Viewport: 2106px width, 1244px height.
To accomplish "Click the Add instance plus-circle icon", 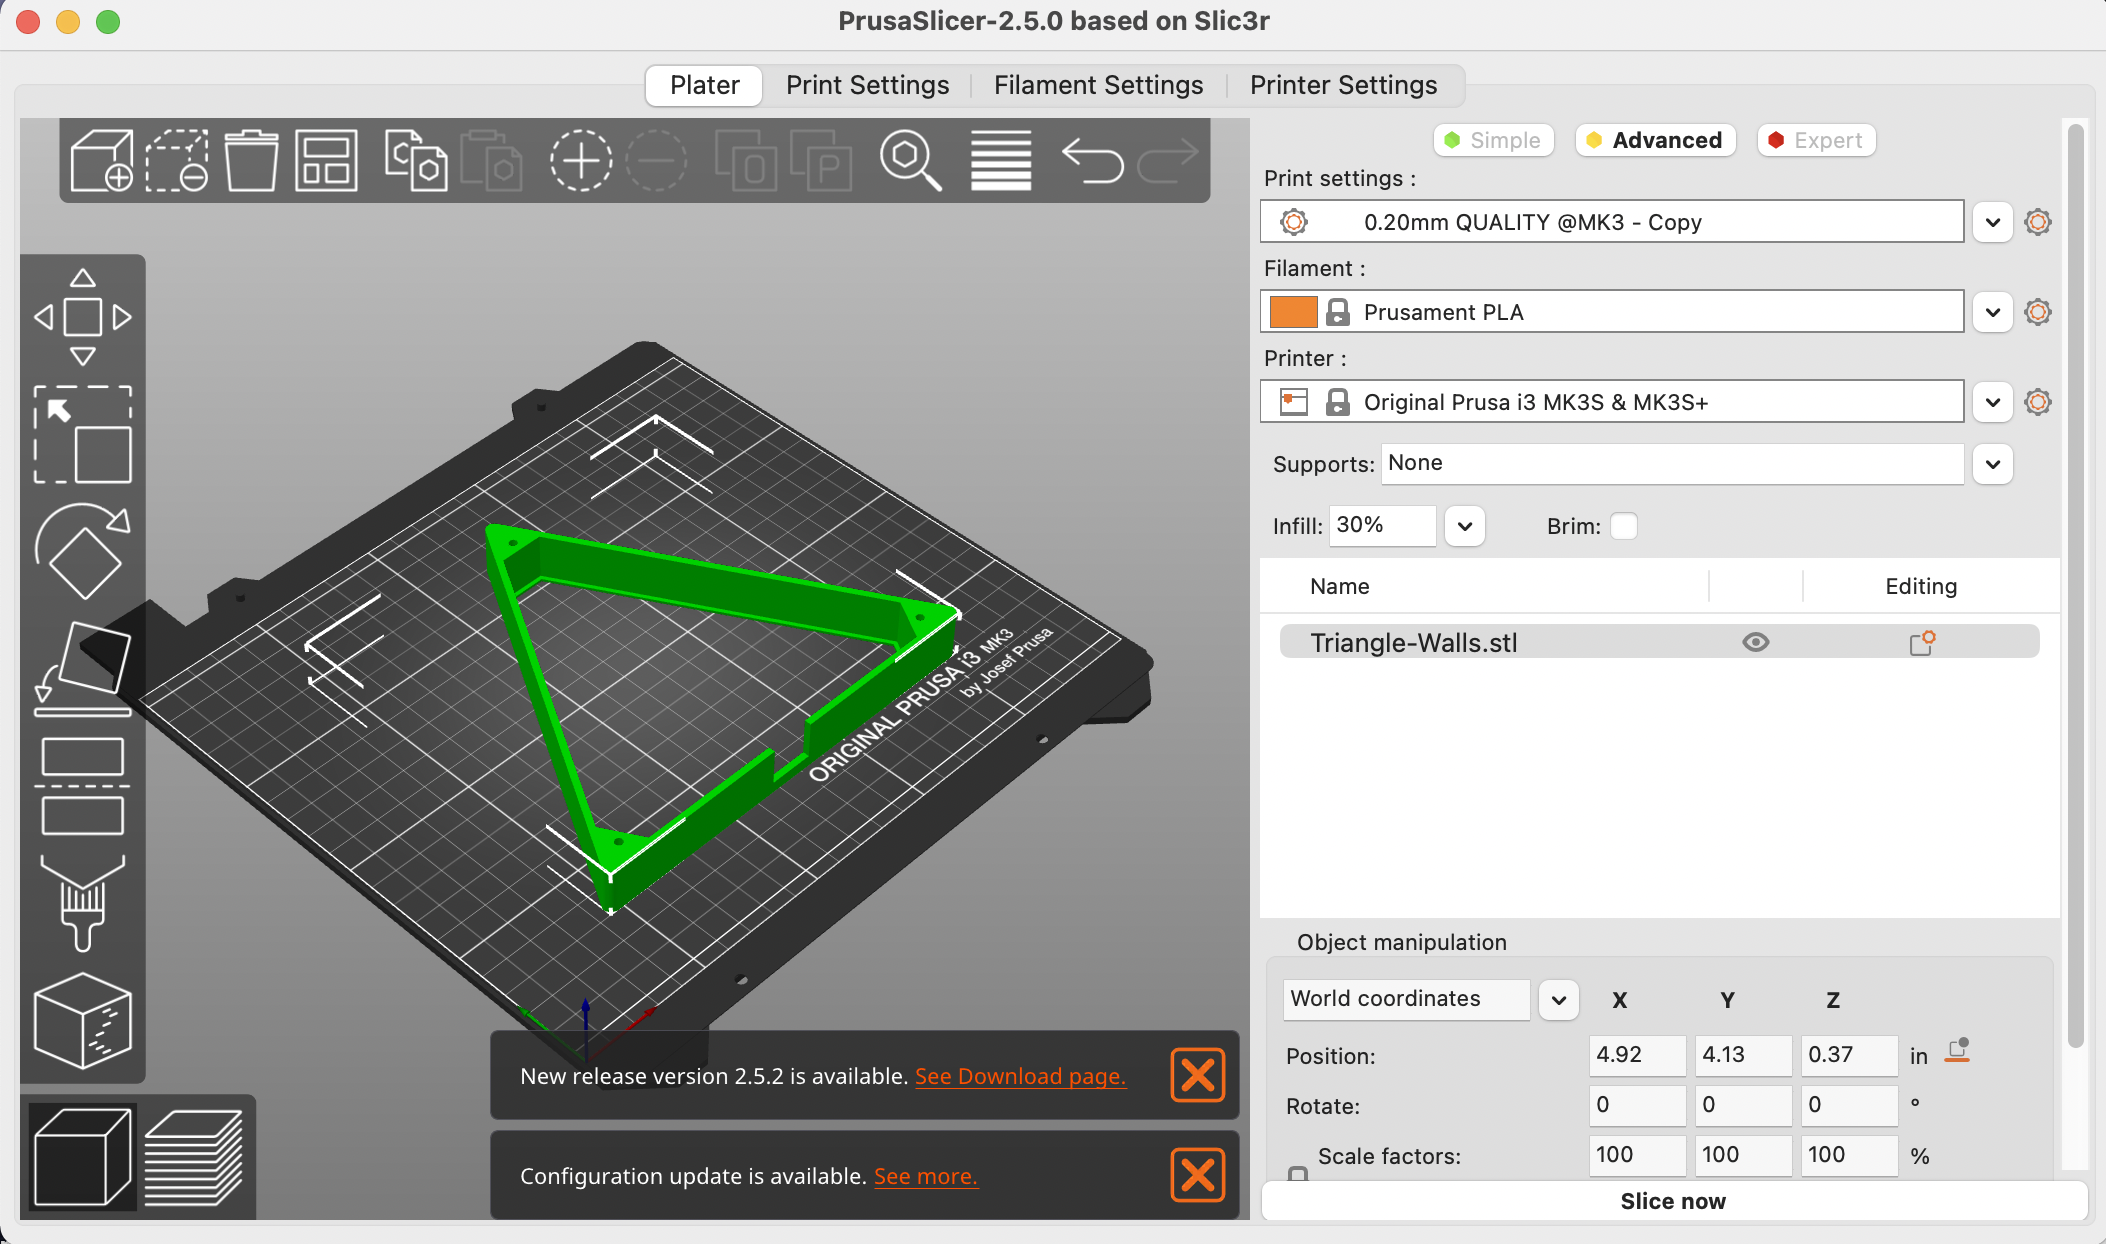I will coord(580,160).
